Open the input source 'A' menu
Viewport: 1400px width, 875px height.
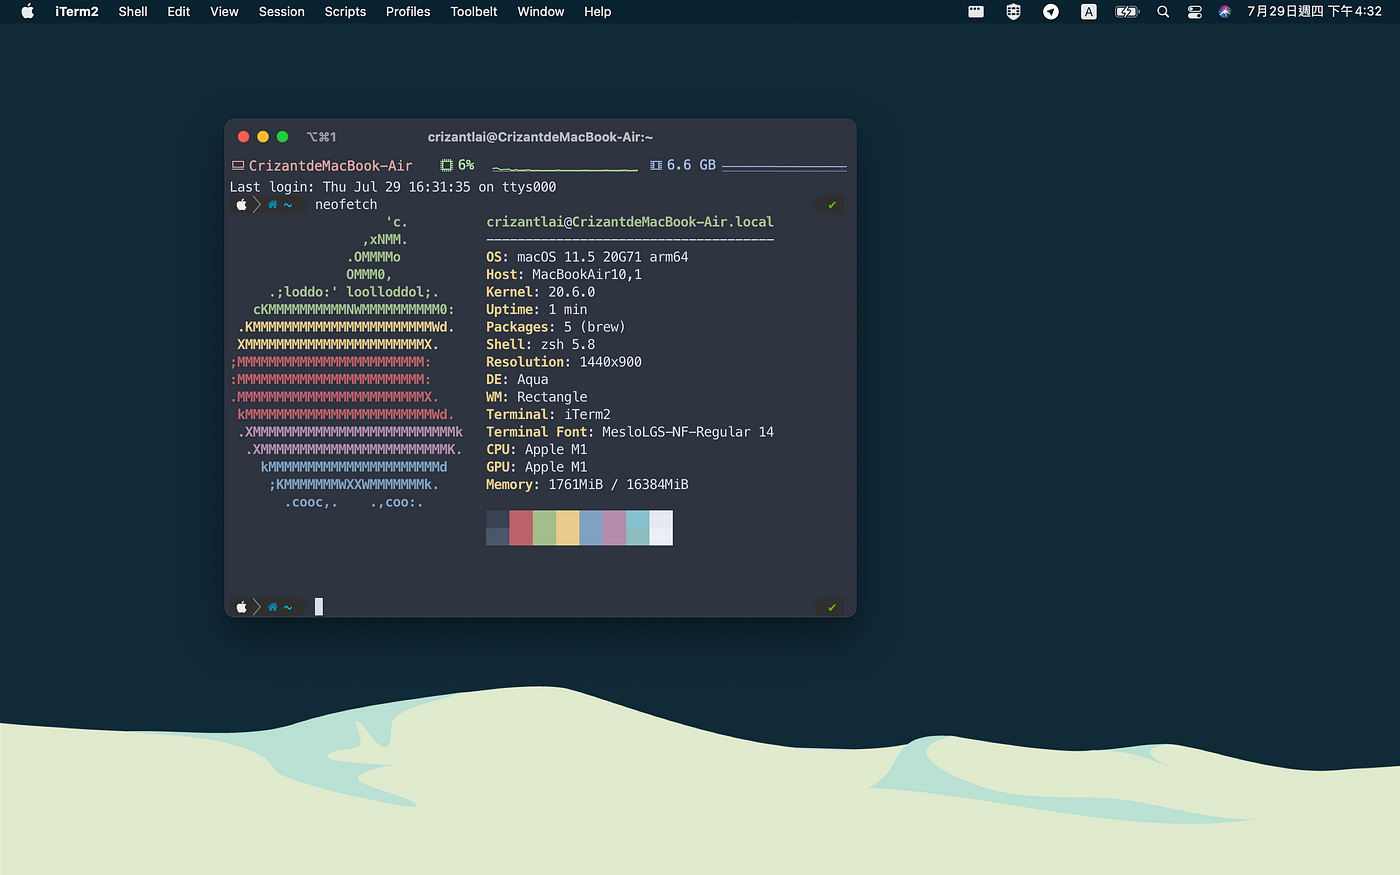(x=1089, y=12)
